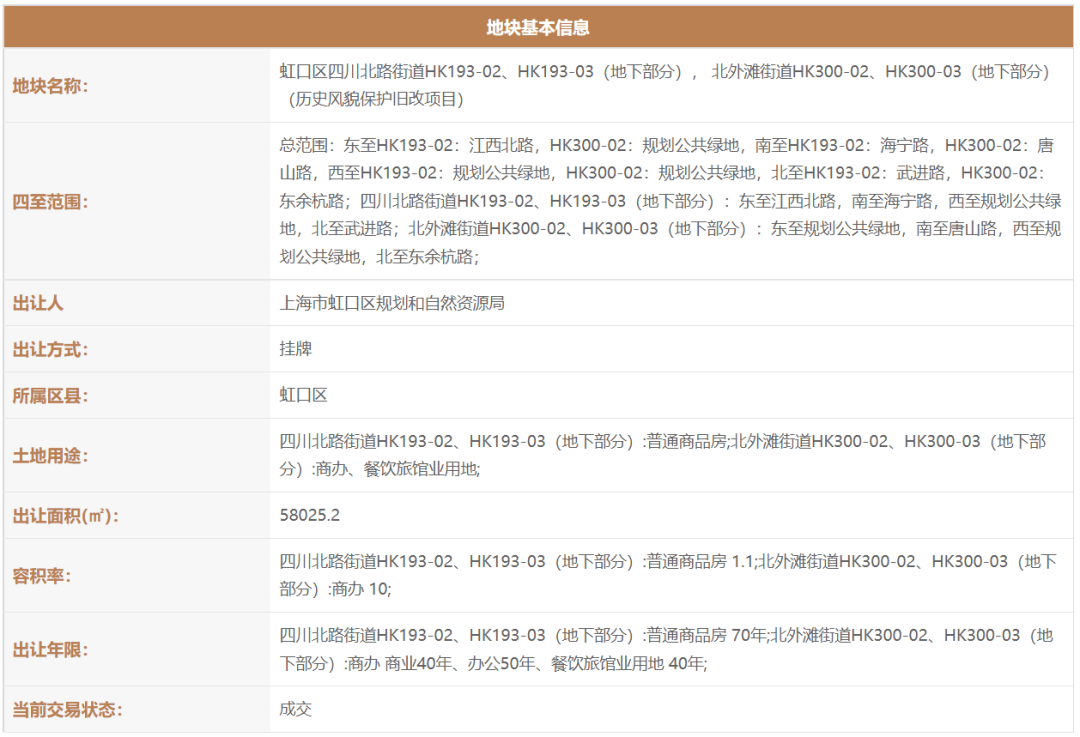
Task: Click the 地块基本信息 table header
Action: (x=538, y=28)
